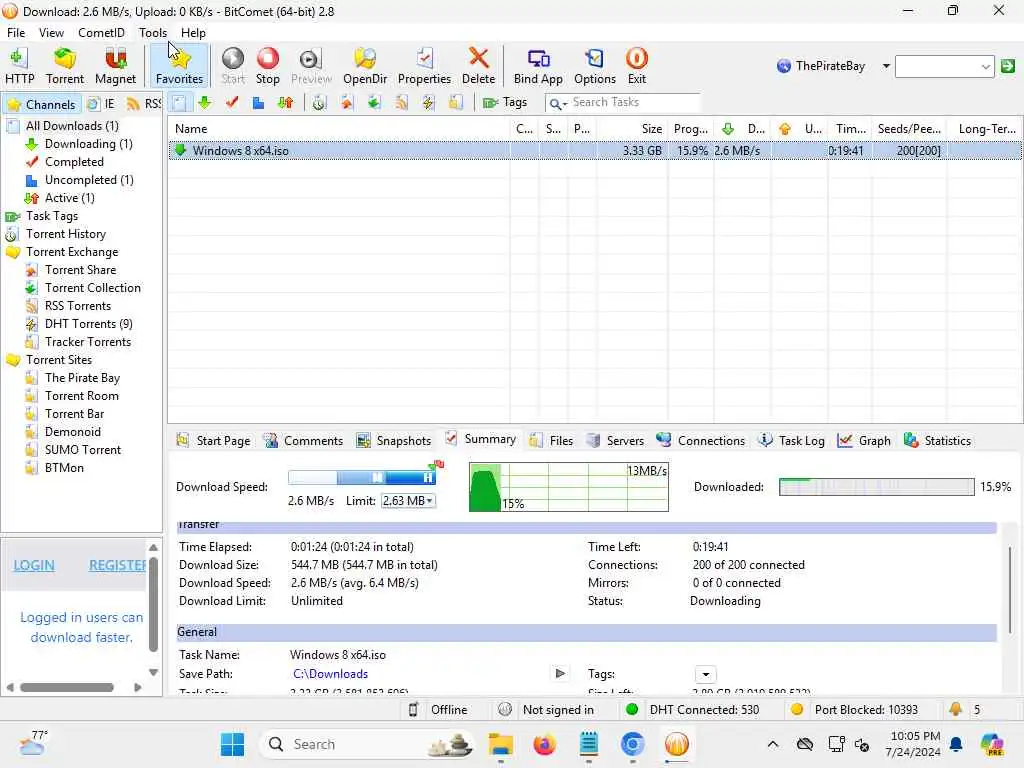Select DHT Torrents (9) in sidebar
Viewport: 1024px width, 768px height.
(x=88, y=324)
